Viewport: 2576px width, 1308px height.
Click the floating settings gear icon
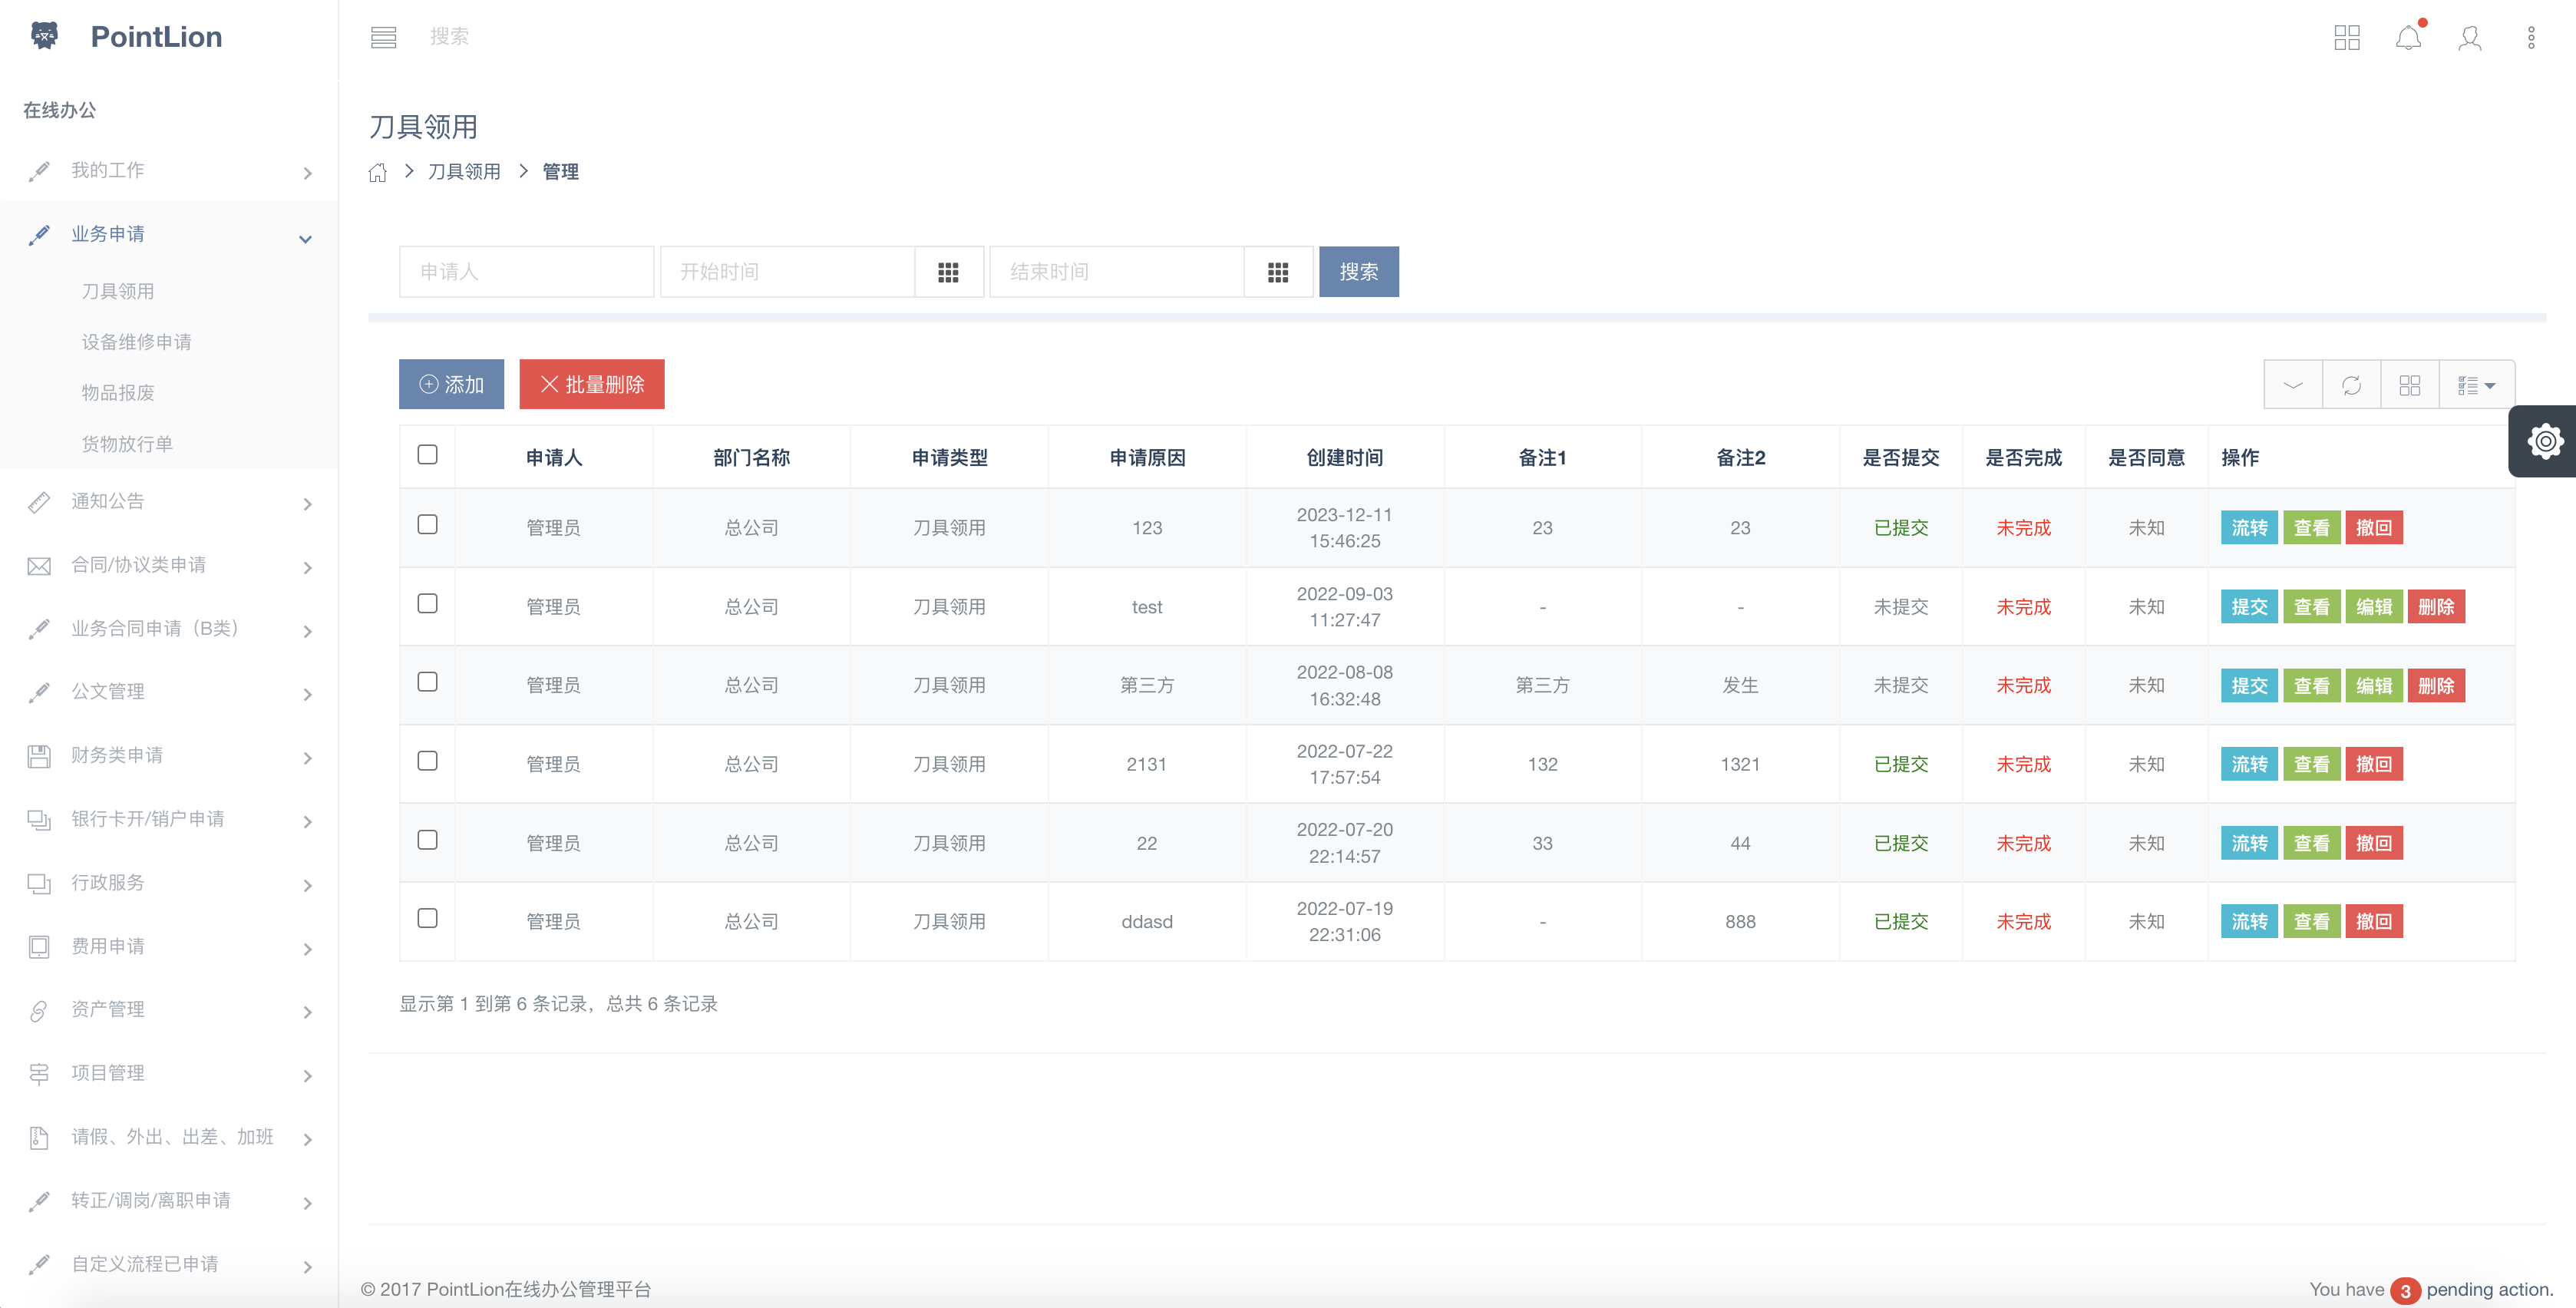pos(2545,441)
